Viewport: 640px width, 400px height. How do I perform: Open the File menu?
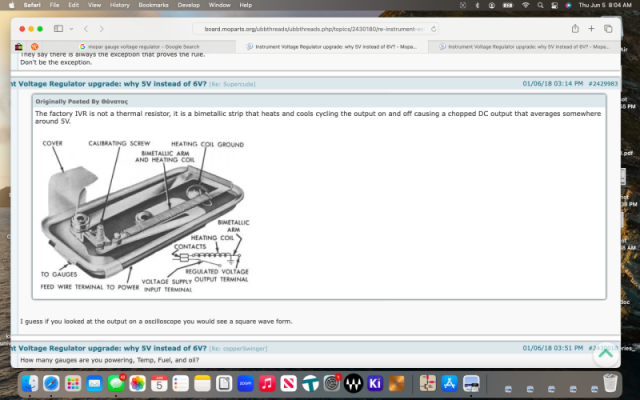click(x=54, y=5)
